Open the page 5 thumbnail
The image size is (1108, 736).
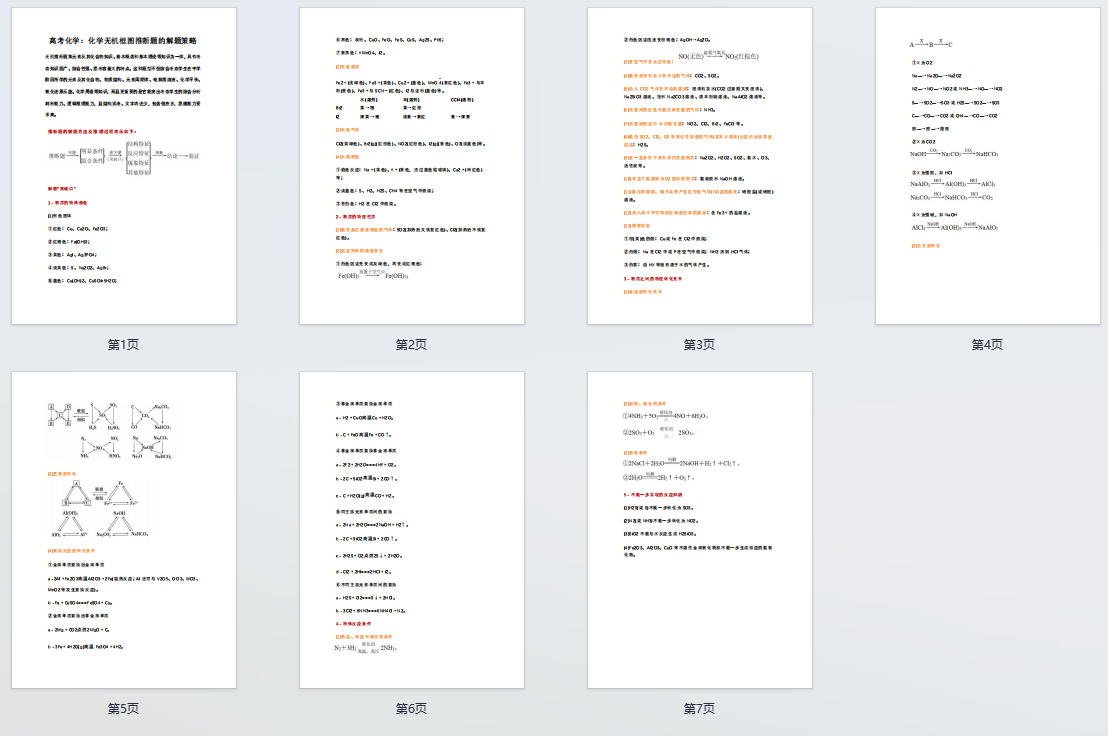[124, 530]
